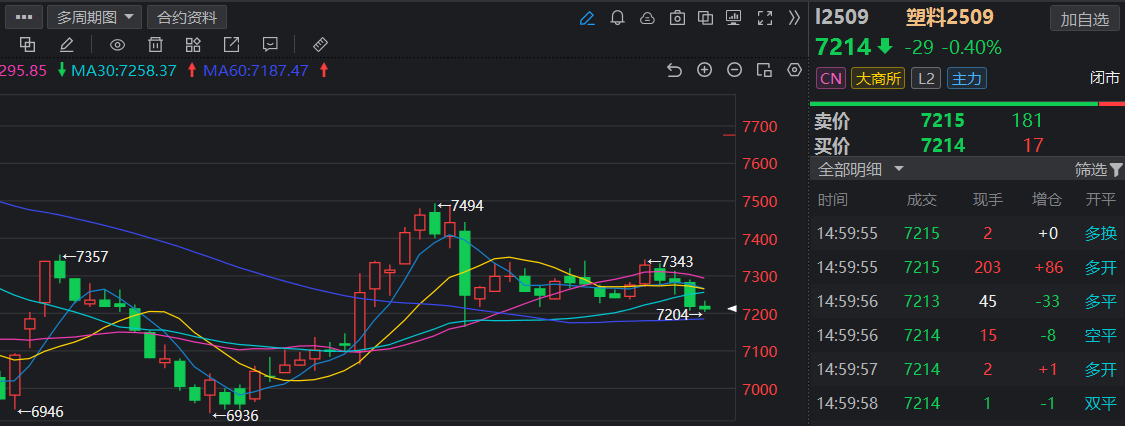Click the undo arrow icon

click(x=674, y=70)
